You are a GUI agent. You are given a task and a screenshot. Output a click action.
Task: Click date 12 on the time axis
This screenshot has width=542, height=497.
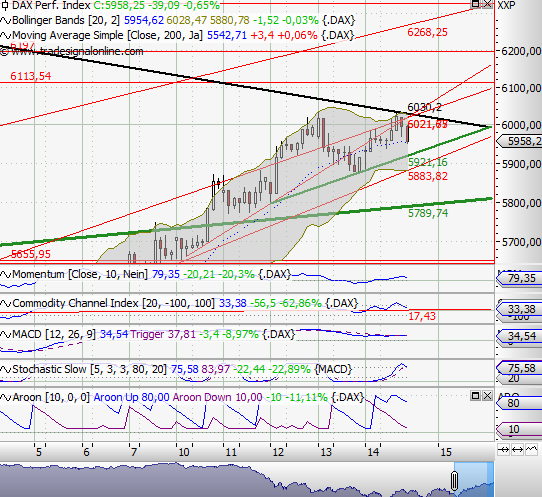(x=278, y=452)
